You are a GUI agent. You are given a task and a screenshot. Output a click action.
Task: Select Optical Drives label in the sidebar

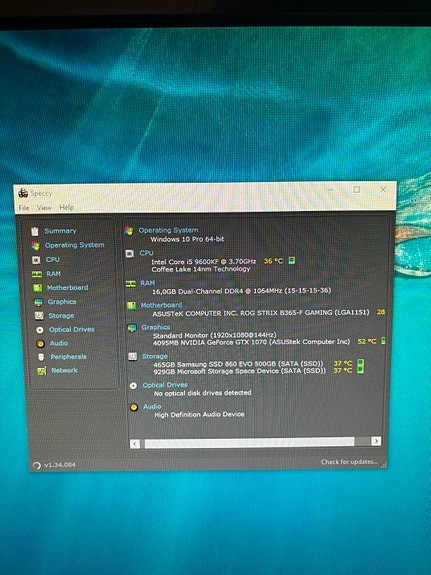pyautogui.click(x=72, y=329)
